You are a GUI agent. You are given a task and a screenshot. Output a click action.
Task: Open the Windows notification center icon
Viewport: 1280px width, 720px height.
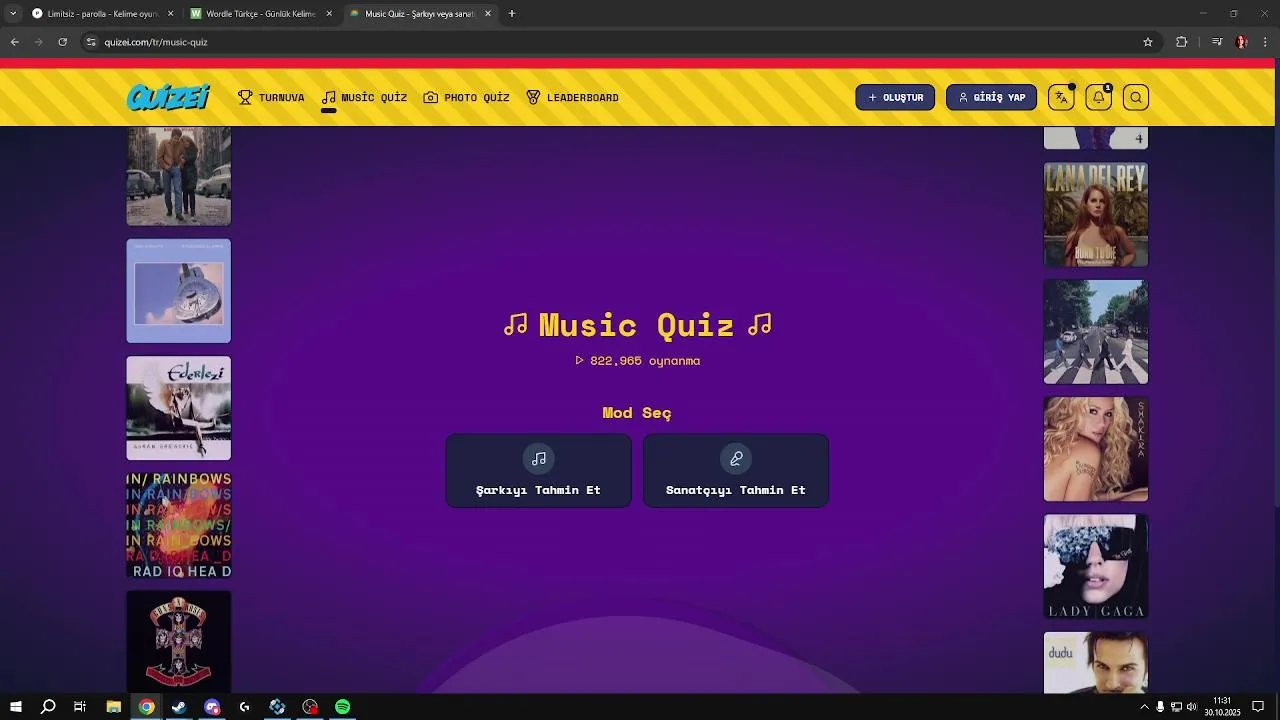coord(1258,707)
